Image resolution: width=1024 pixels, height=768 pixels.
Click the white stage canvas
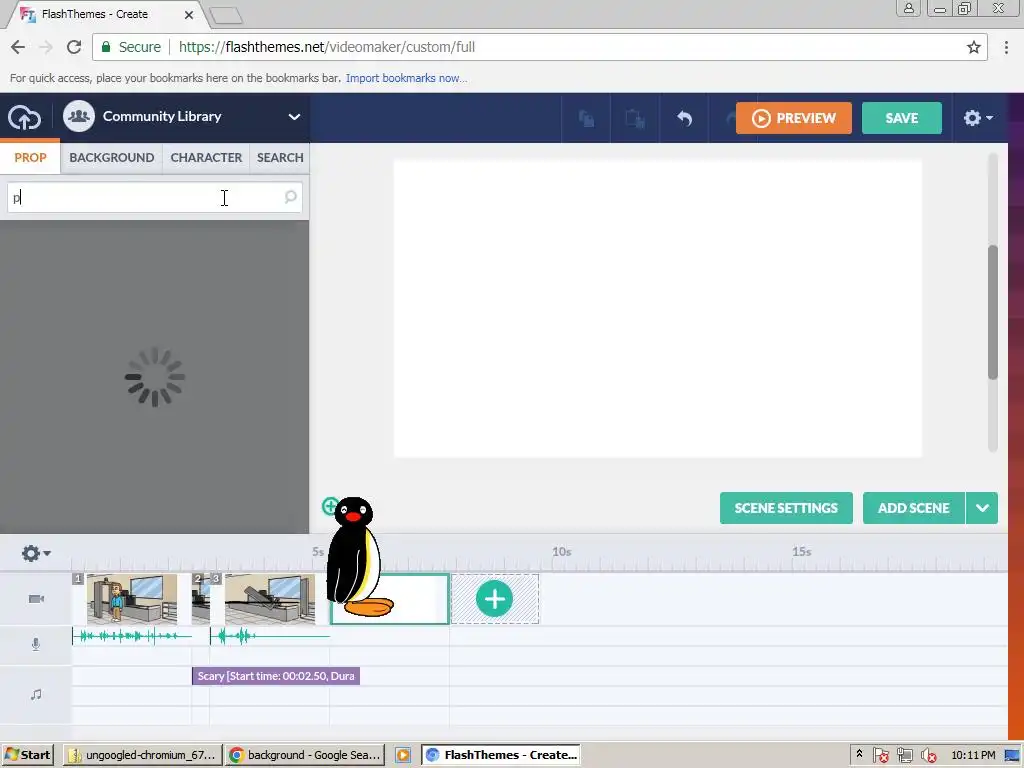tap(657, 309)
